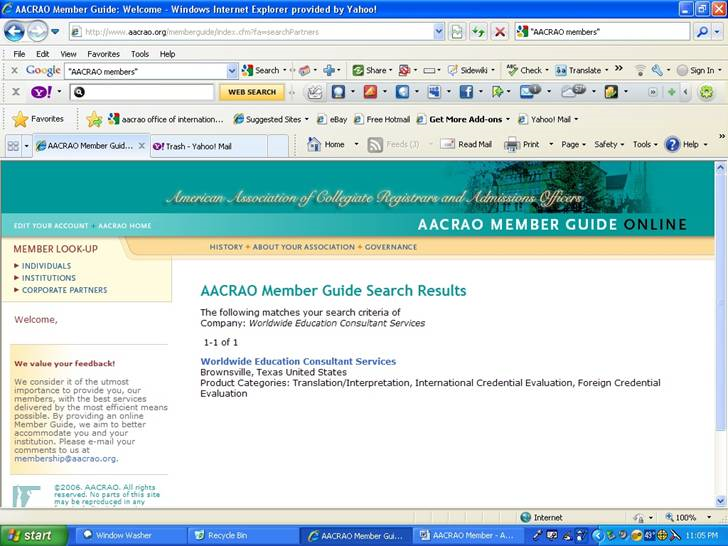The image size is (728, 546).
Task: Switch to the Trash - Yahoo! Mail tab
Action: [208, 146]
